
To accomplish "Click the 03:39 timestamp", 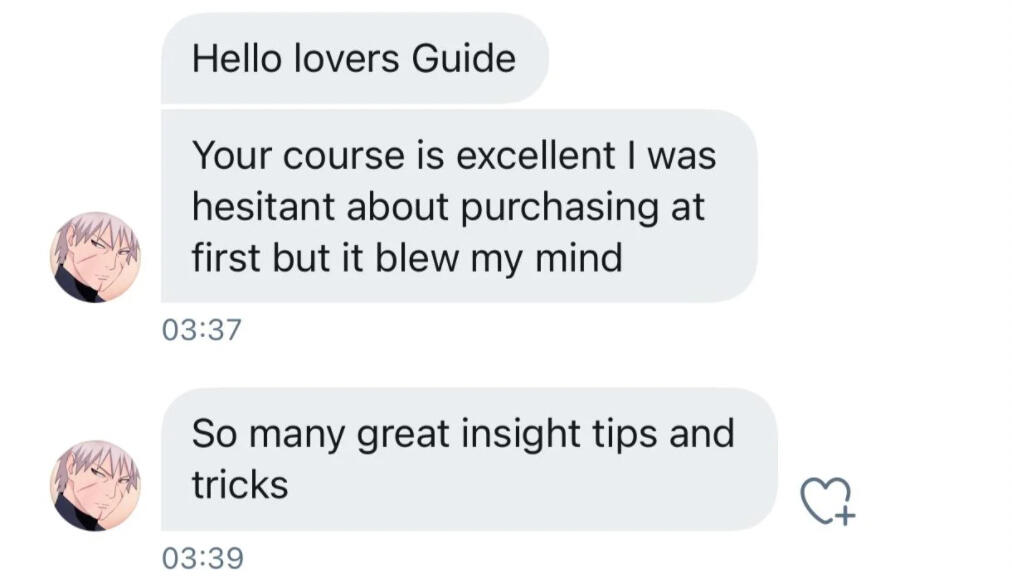I will pyautogui.click(x=201, y=557).
